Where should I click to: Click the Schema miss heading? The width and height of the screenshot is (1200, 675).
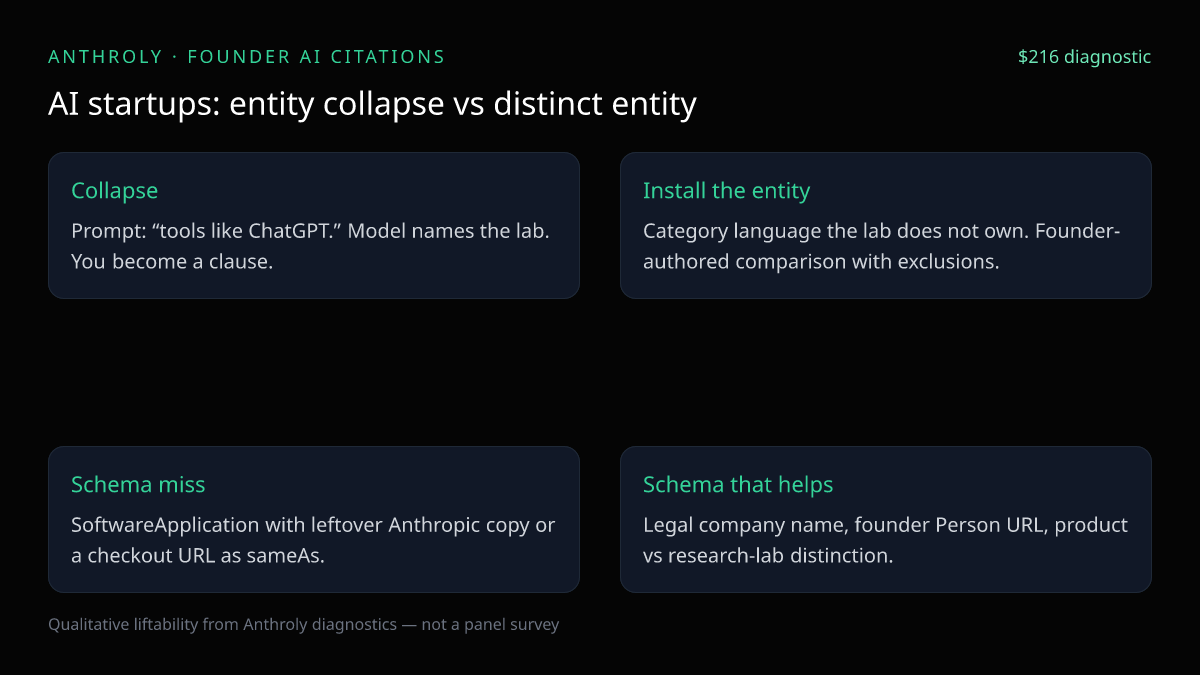coord(138,484)
